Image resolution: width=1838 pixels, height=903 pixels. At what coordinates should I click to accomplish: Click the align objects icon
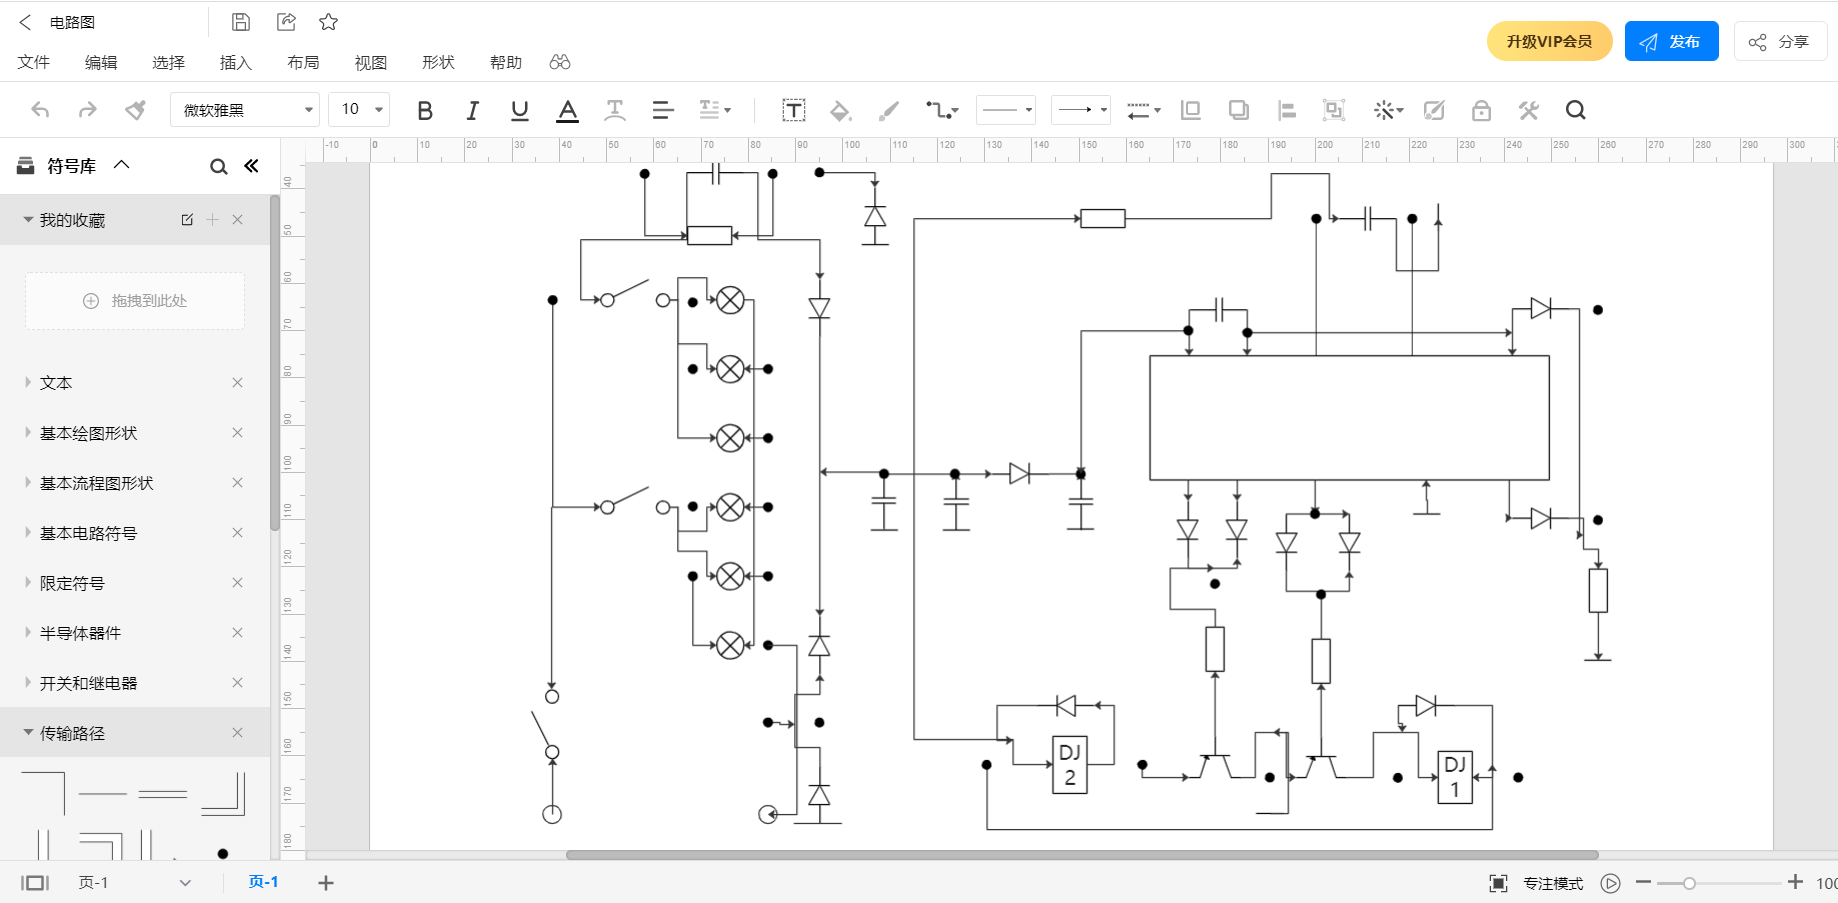(x=1287, y=110)
